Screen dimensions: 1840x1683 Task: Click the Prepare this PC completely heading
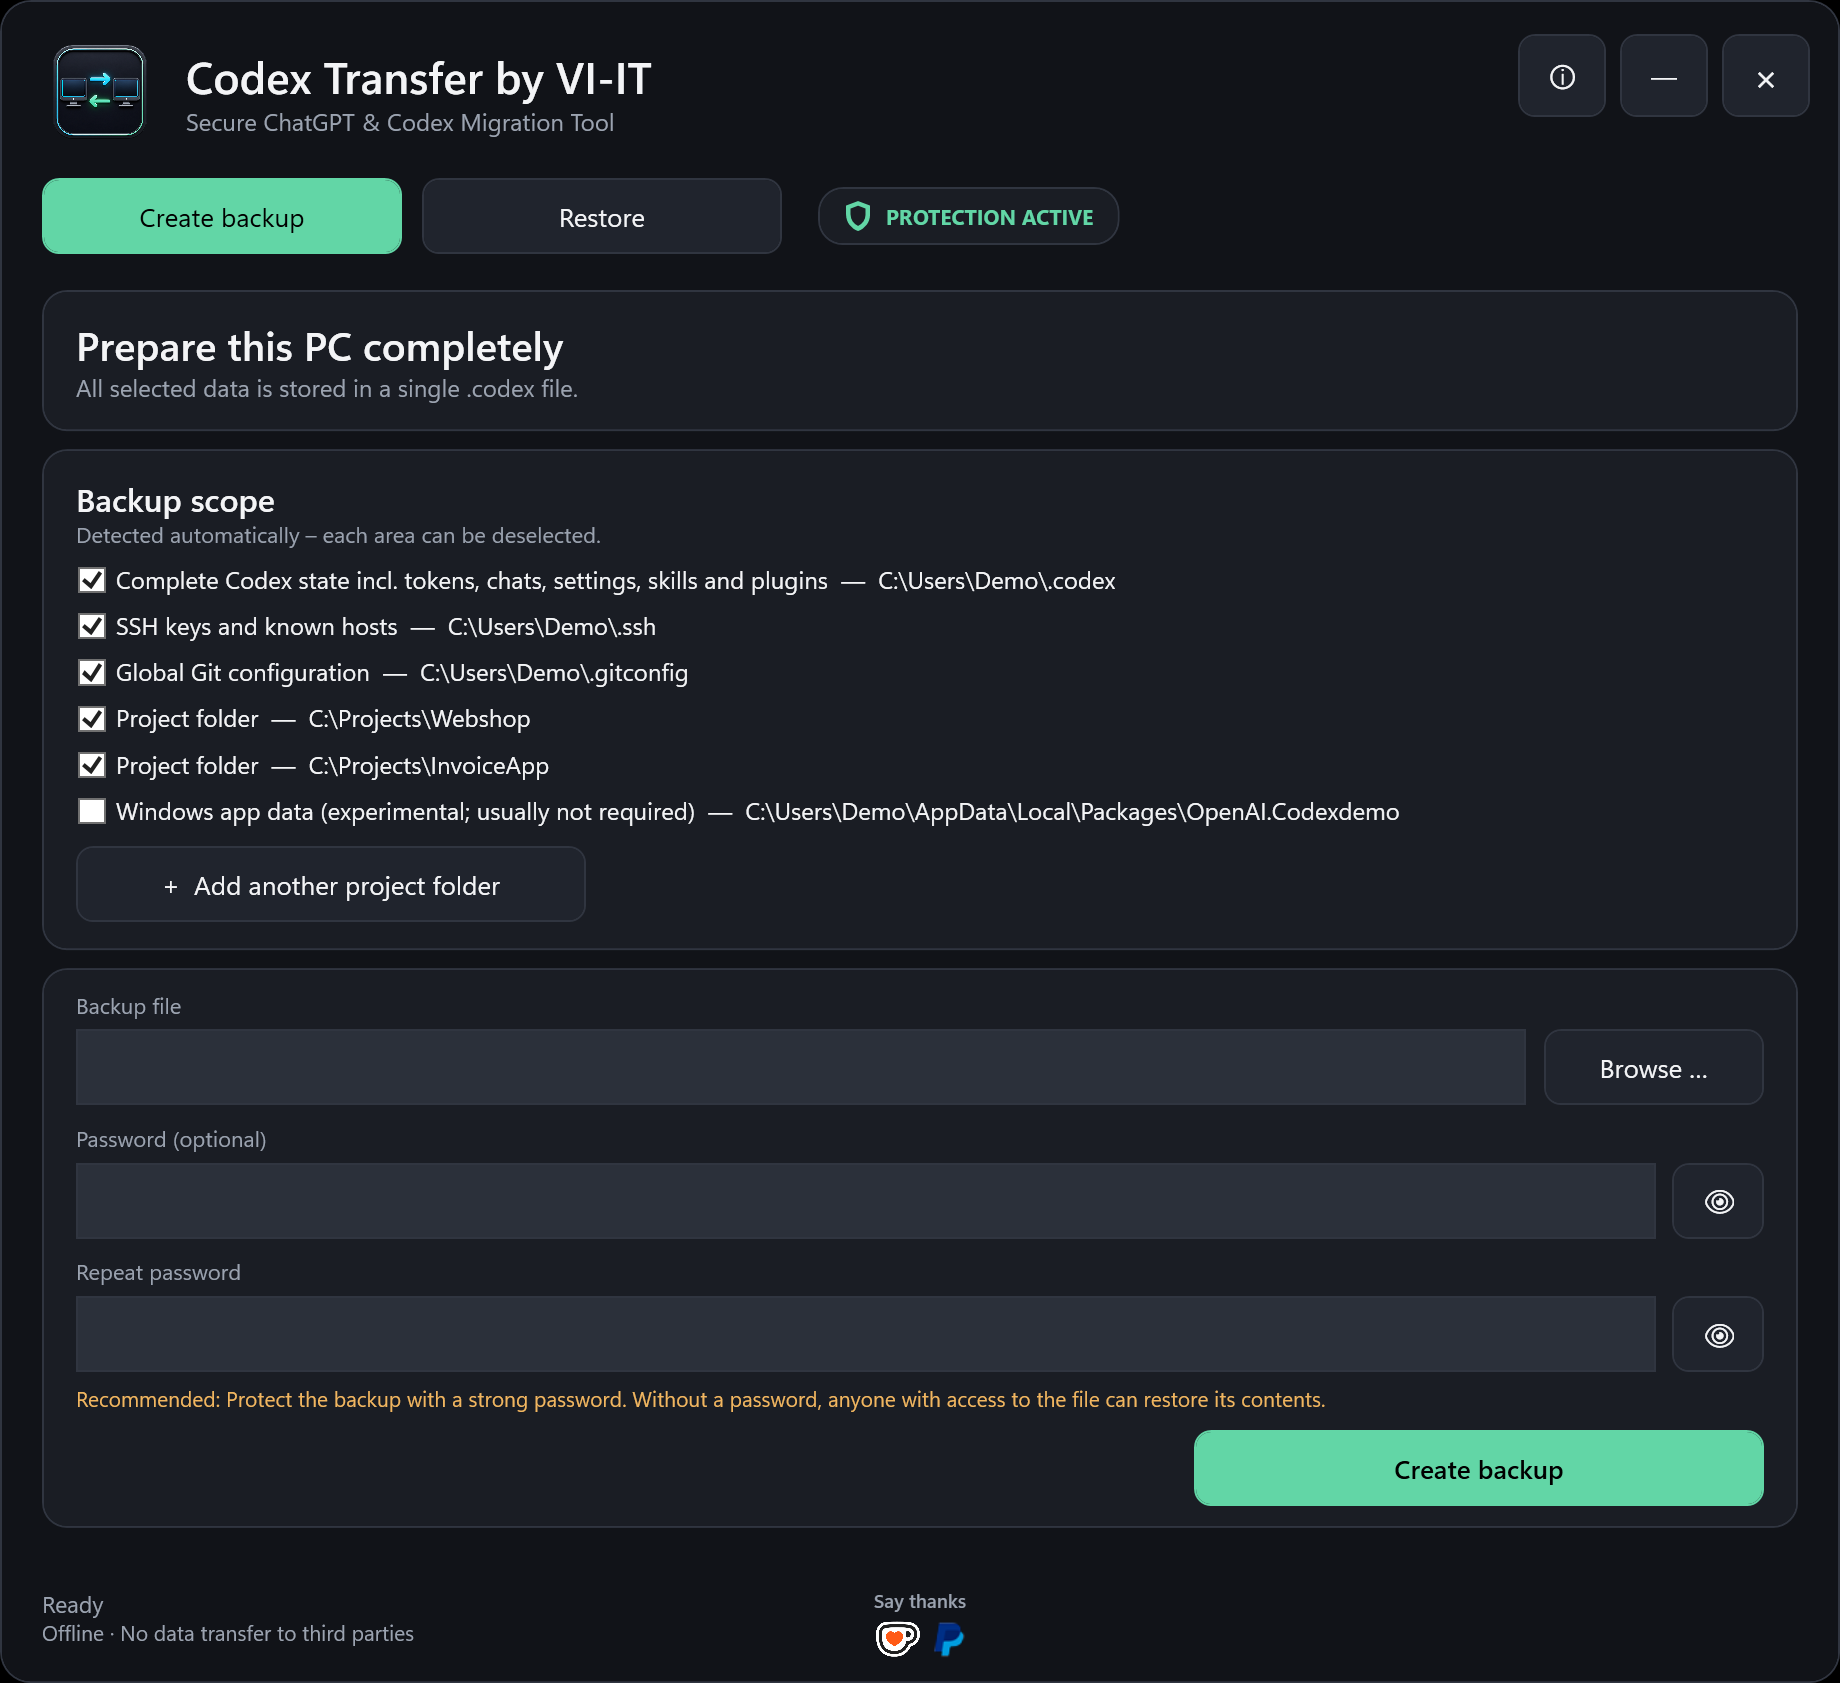click(x=320, y=348)
